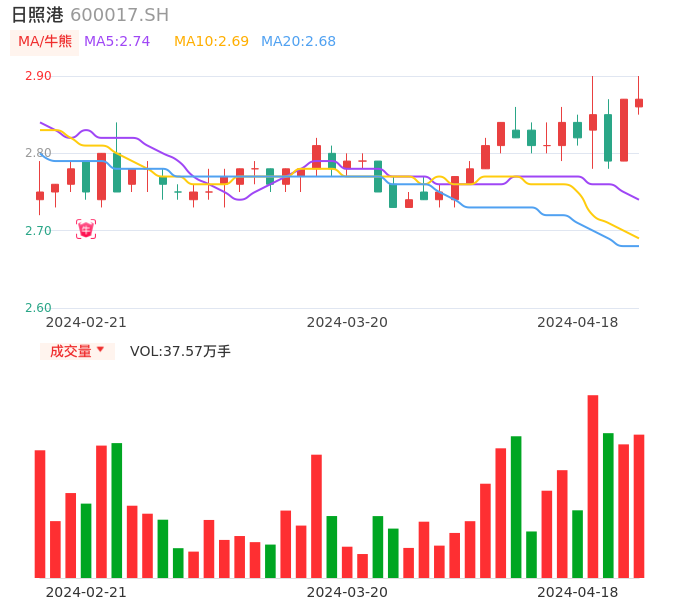Click the tallest red volume bar
Viewport: 686px width, 606px height.
point(593,486)
